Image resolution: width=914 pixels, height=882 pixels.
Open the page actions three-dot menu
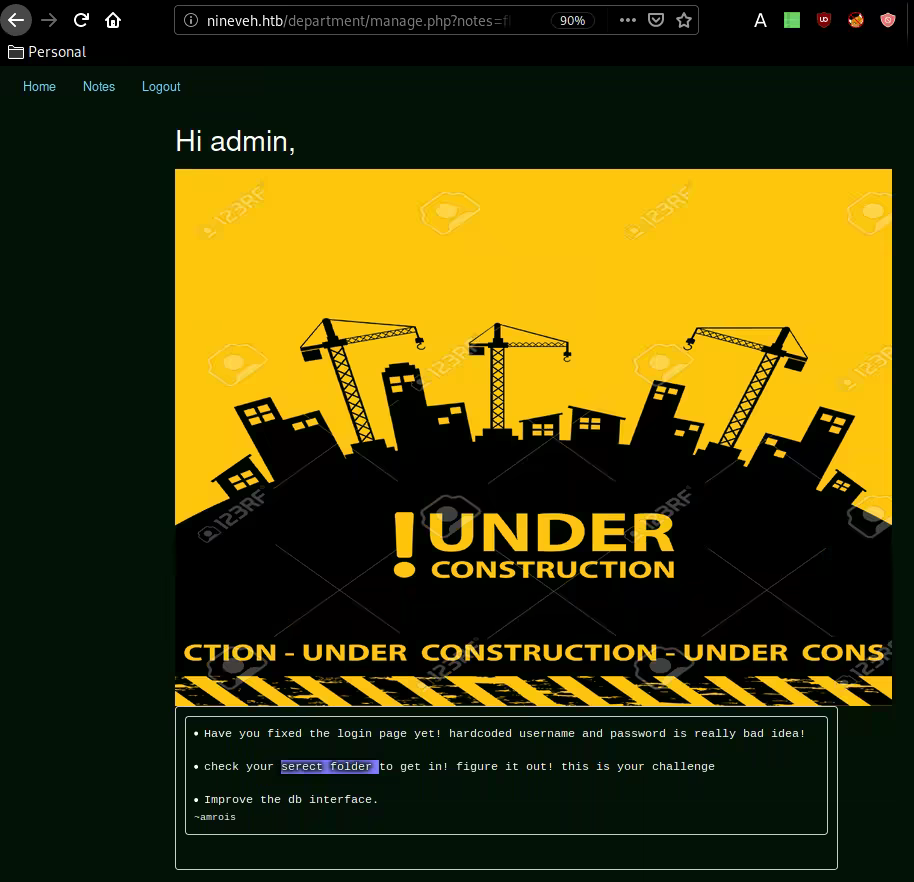click(x=627, y=20)
